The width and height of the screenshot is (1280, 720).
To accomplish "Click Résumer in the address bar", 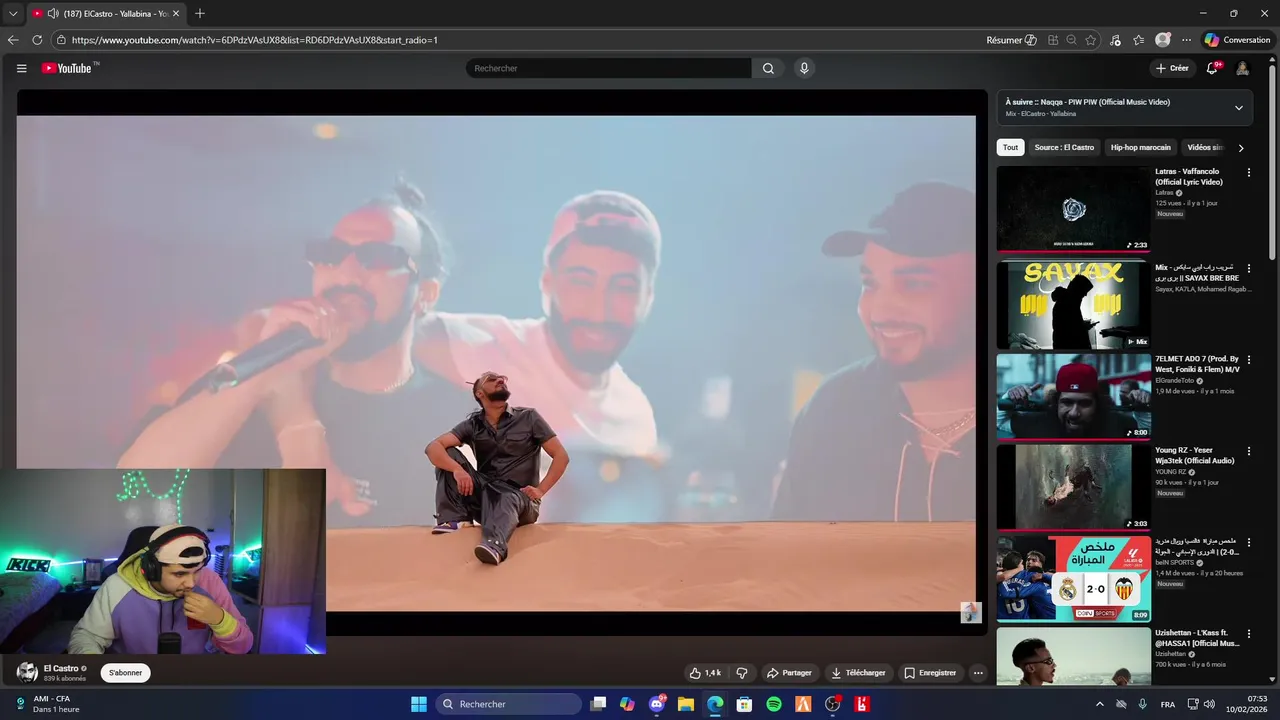I will 1011,40.
